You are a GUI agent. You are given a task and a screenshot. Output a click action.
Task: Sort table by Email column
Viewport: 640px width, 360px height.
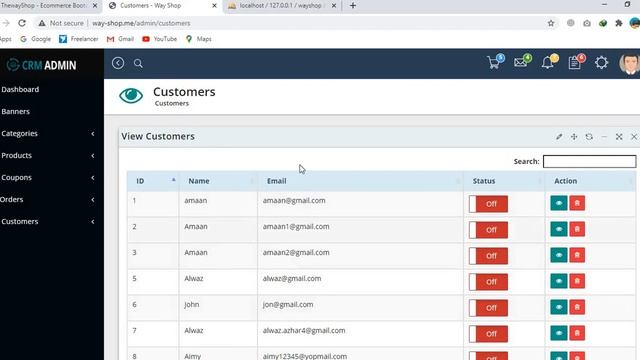tap(360, 181)
